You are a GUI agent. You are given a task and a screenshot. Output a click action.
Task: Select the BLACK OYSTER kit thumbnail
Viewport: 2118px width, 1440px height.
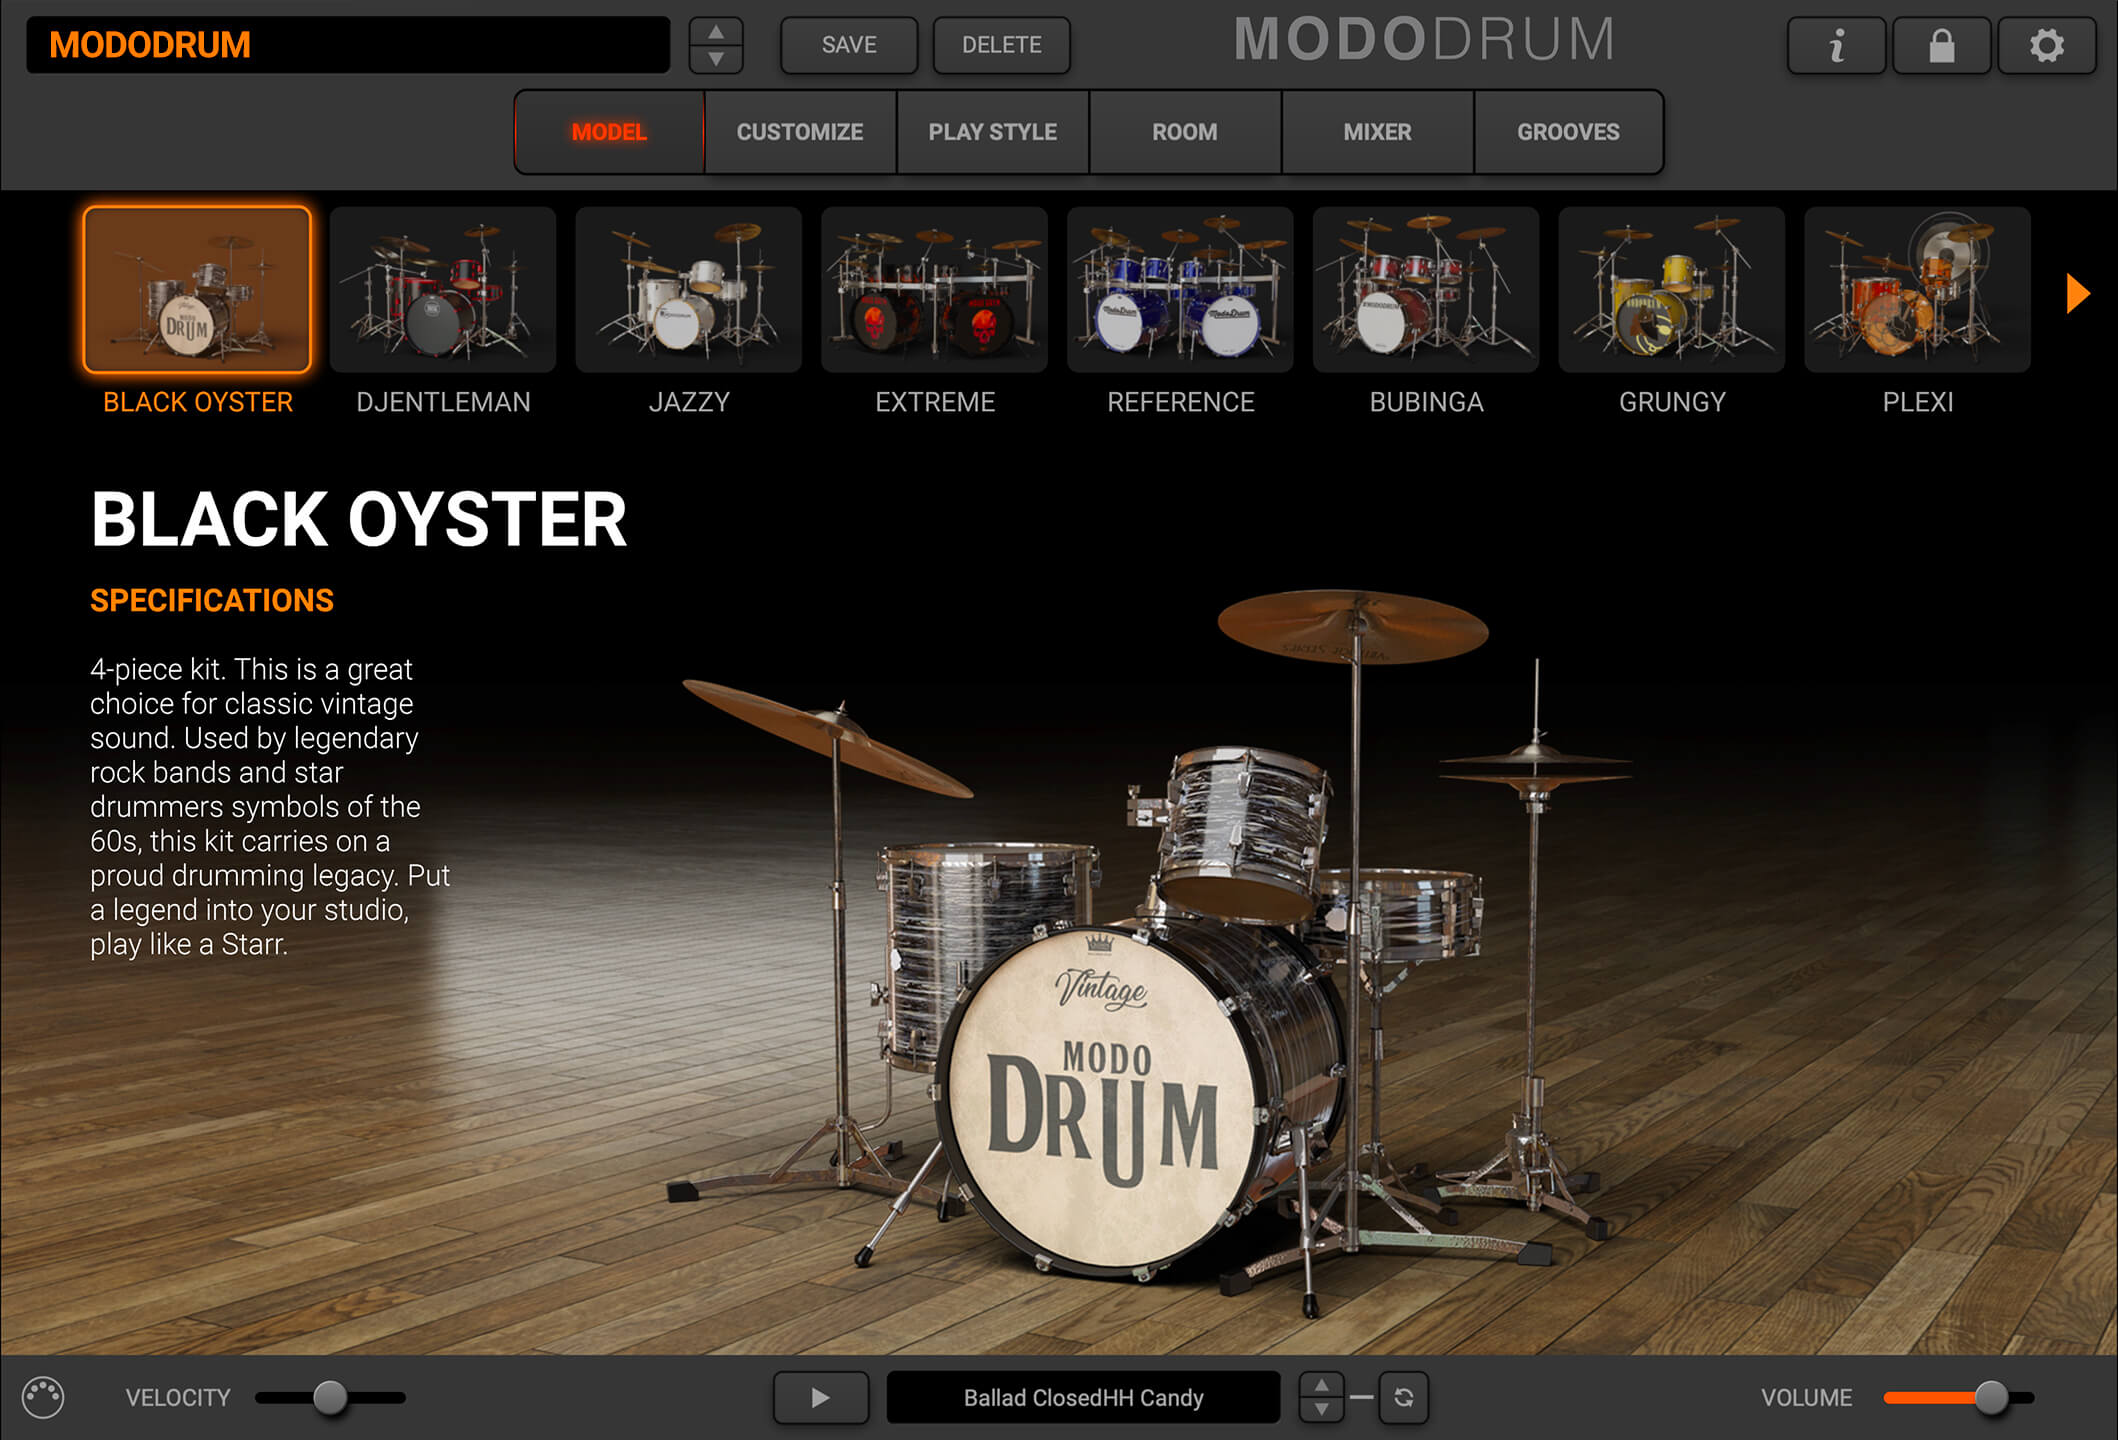[x=197, y=289]
